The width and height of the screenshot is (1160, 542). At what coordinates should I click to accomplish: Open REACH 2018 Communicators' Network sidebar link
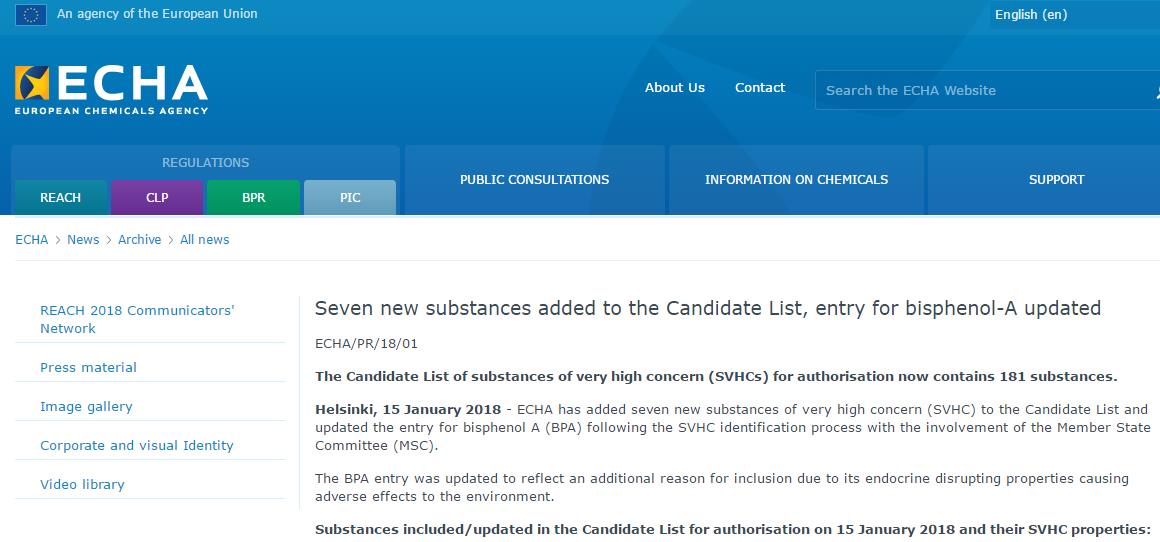137,319
